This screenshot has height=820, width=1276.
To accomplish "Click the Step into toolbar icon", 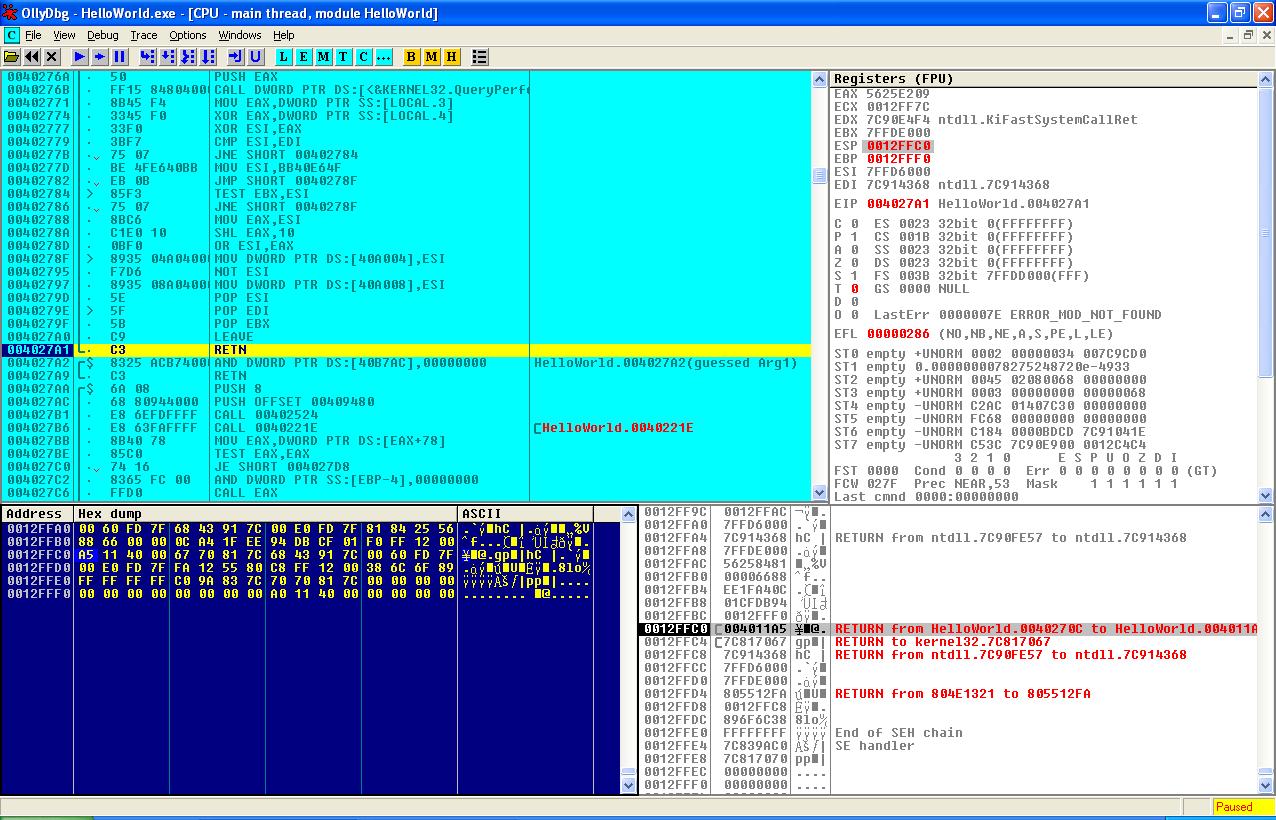I will click(148, 57).
